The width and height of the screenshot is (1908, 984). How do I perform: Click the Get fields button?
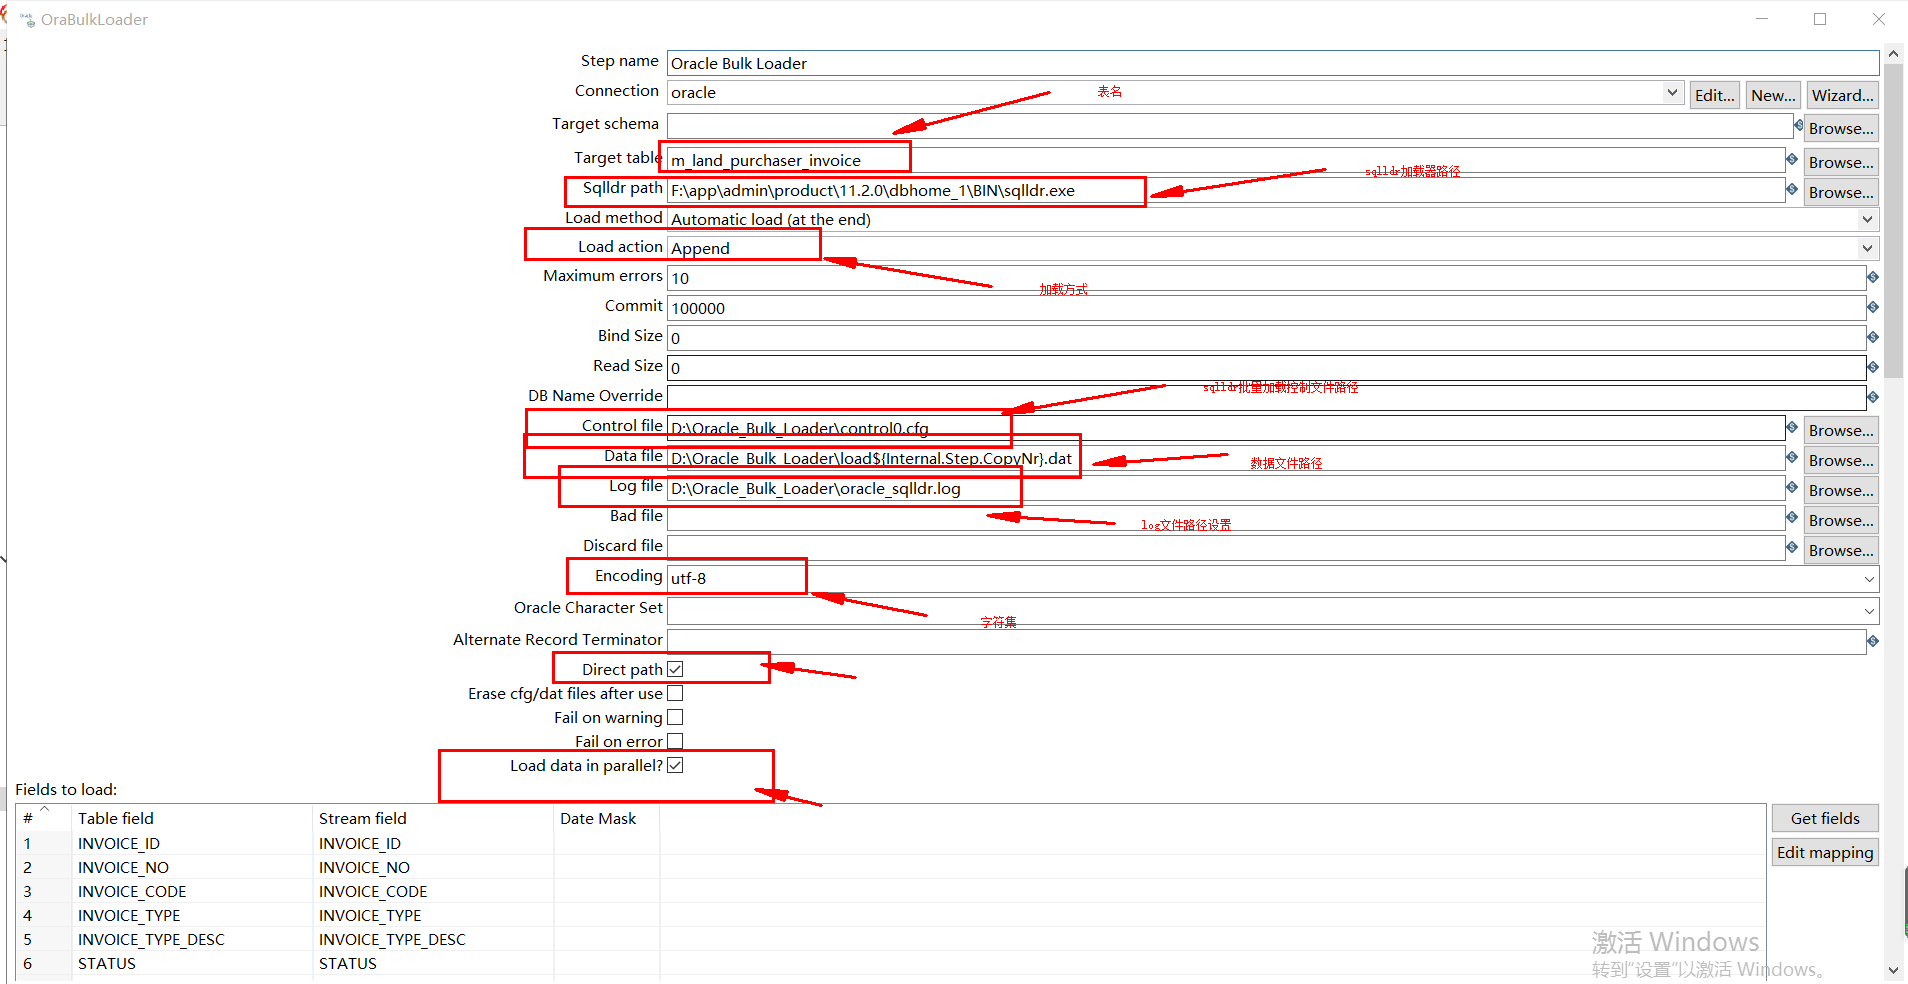point(1824,818)
